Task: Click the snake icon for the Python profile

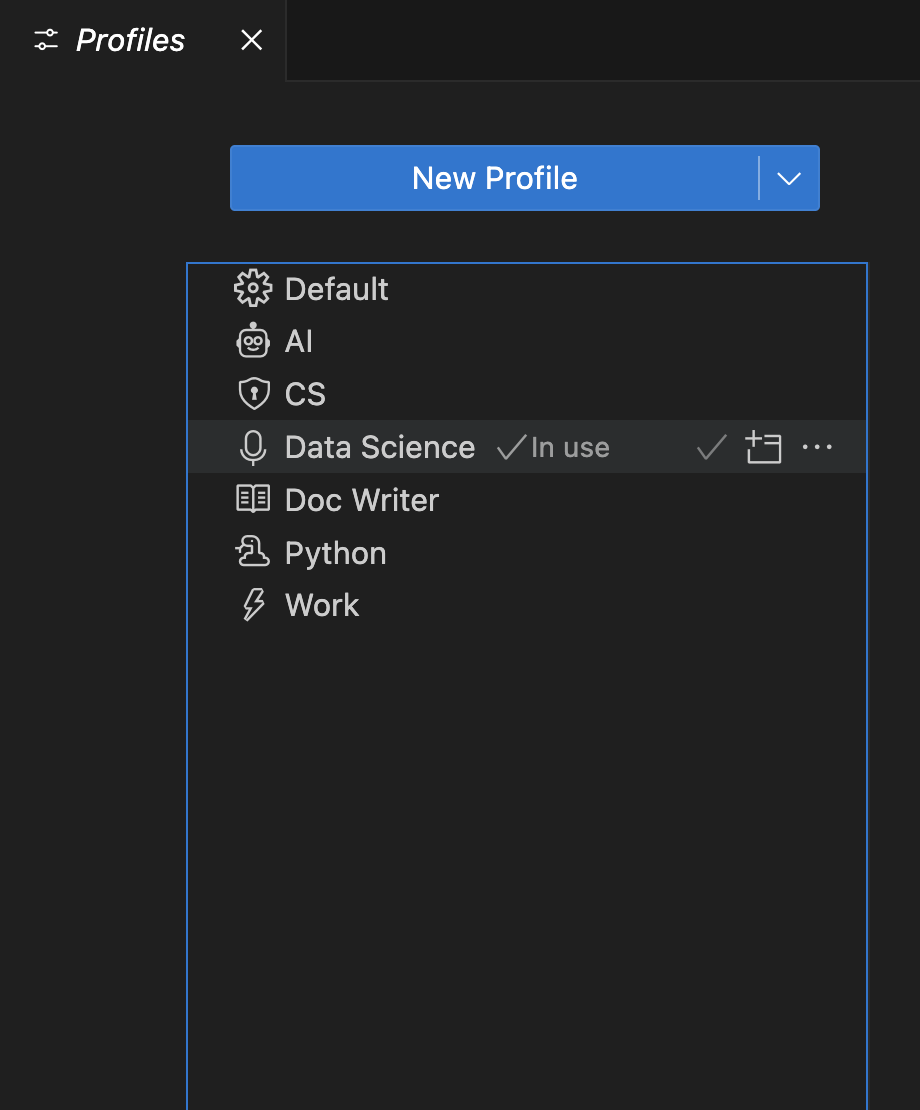Action: point(253,551)
